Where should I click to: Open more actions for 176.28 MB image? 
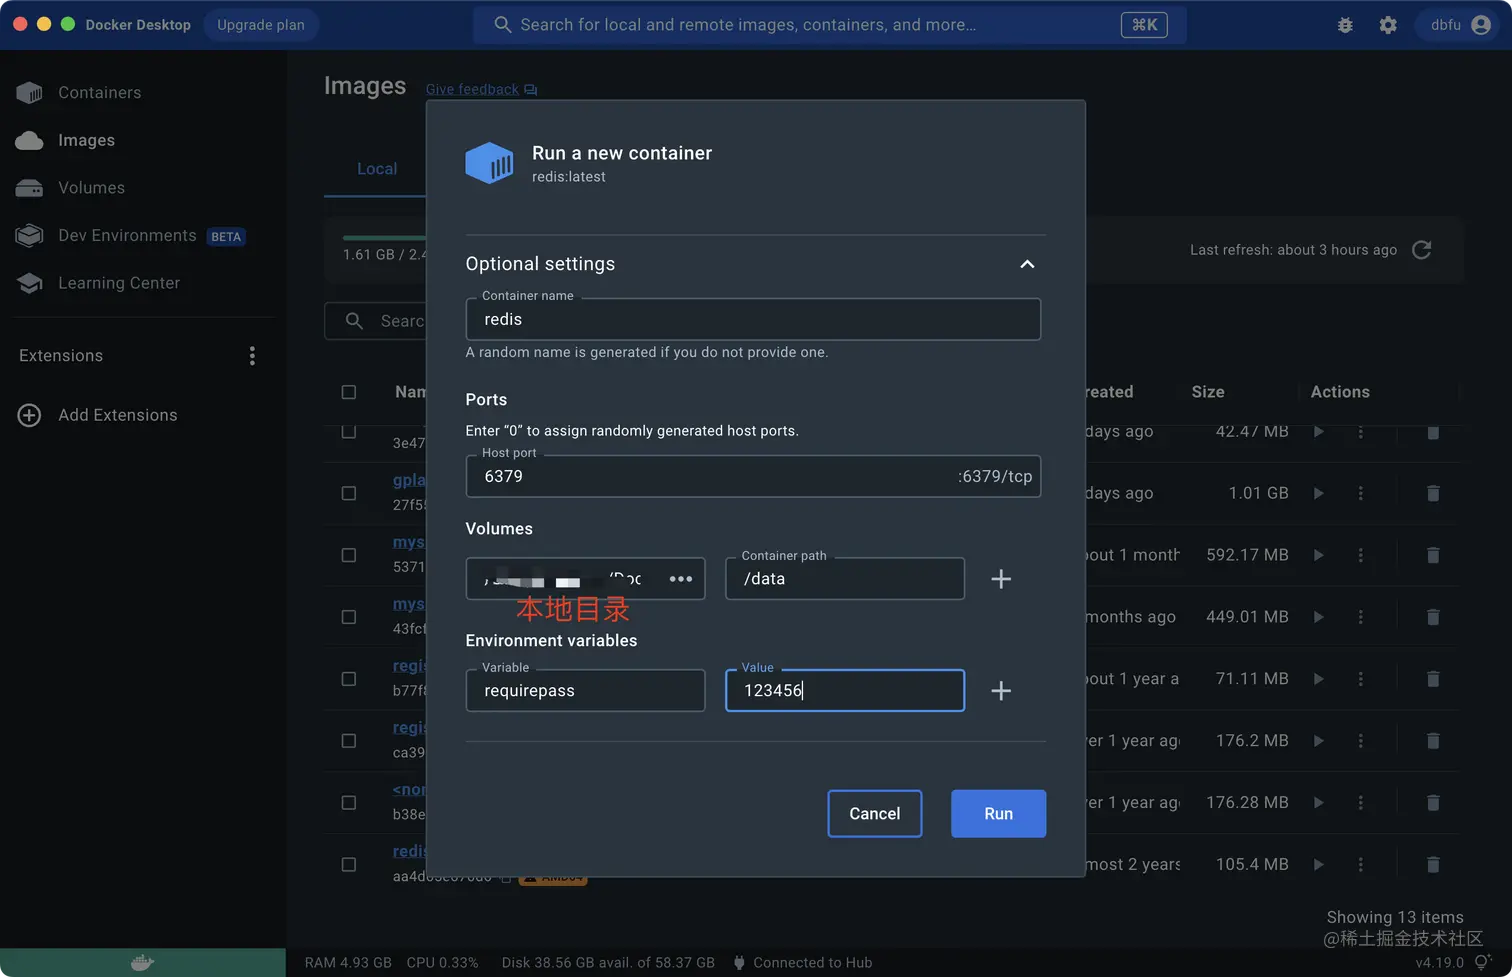(x=1360, y=803)
